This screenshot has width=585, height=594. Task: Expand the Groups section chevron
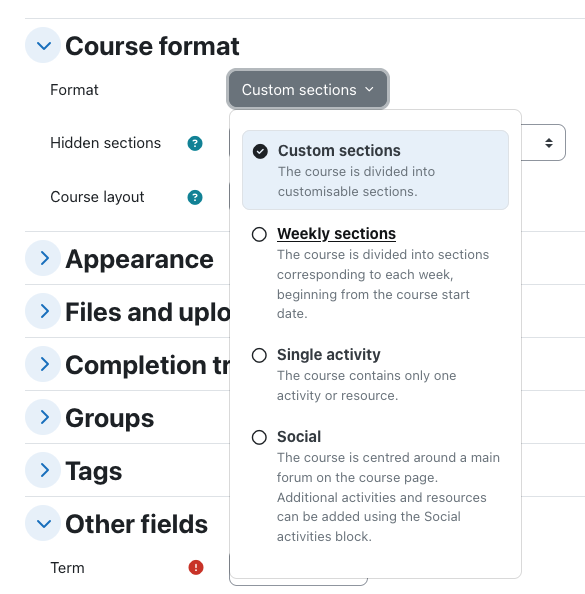(x=43, y=417)
